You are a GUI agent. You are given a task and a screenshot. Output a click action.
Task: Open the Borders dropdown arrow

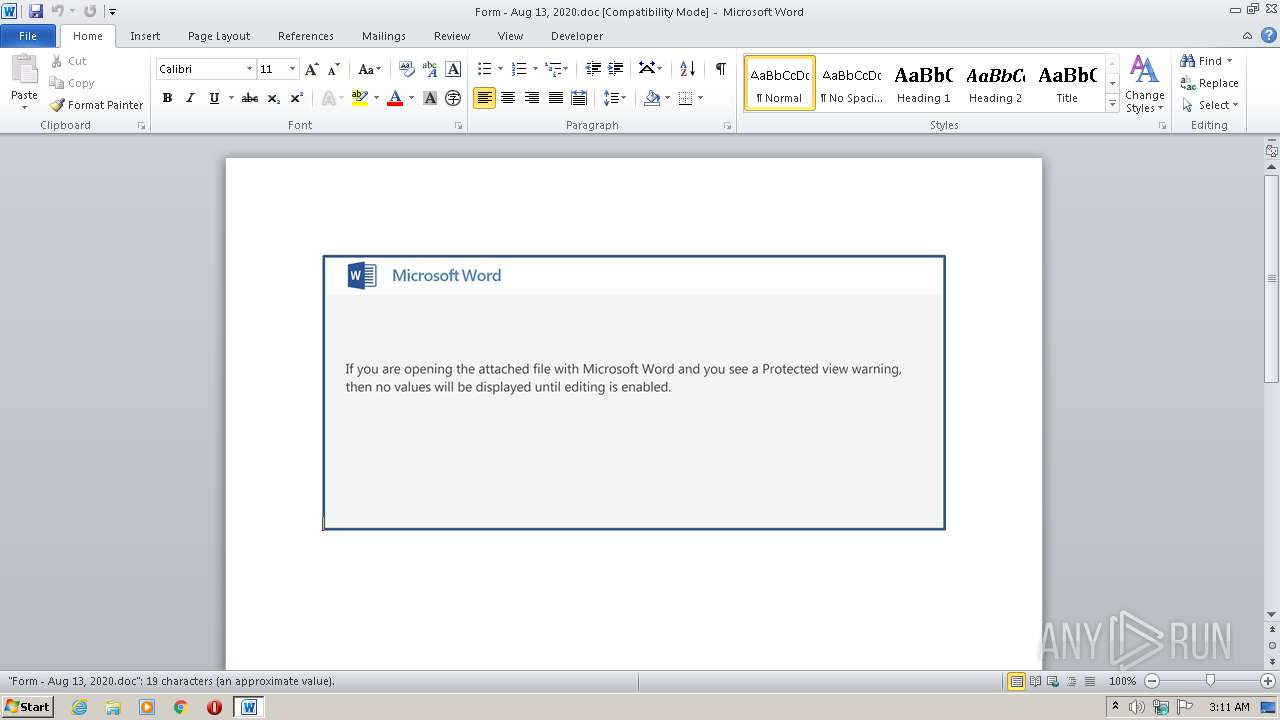click(700, 98)
